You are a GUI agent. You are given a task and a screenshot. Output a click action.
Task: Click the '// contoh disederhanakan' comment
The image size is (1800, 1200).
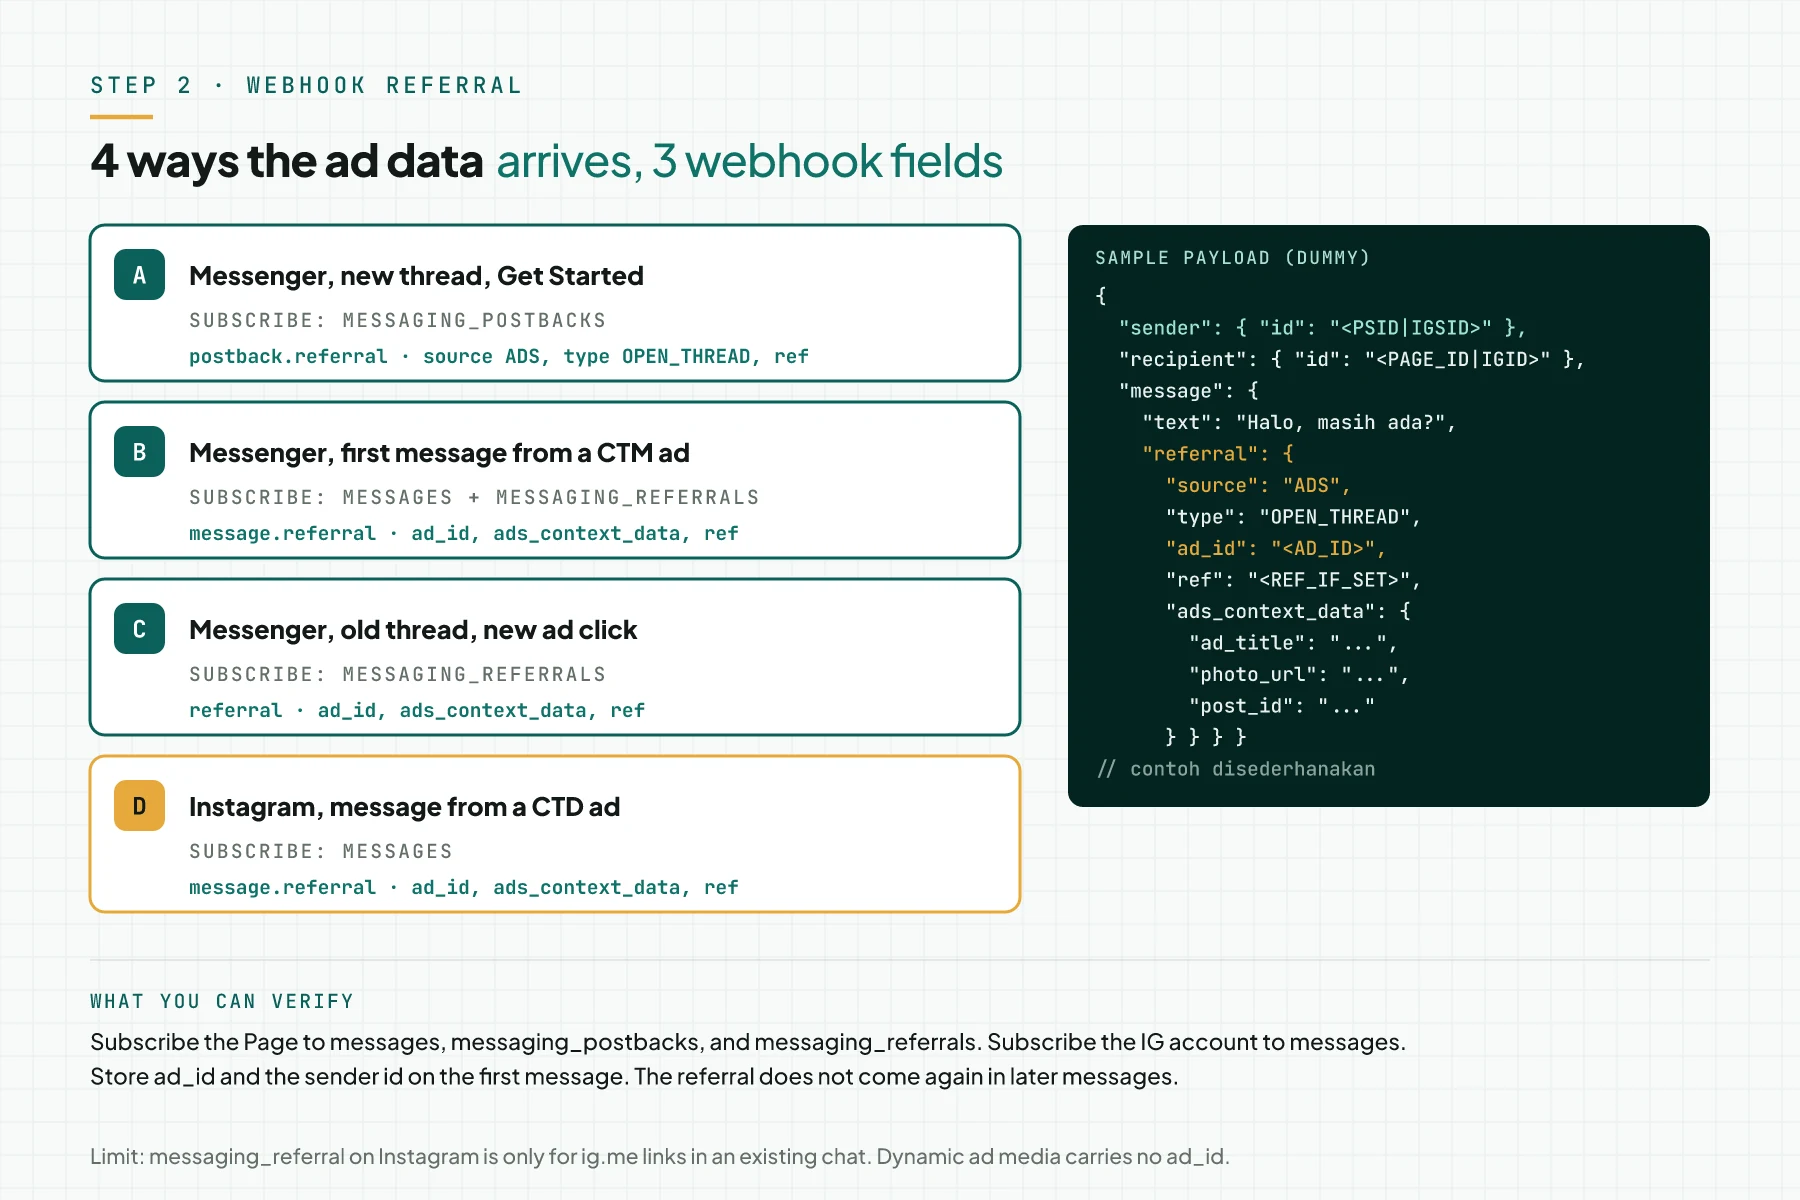tap(1236, 769)
